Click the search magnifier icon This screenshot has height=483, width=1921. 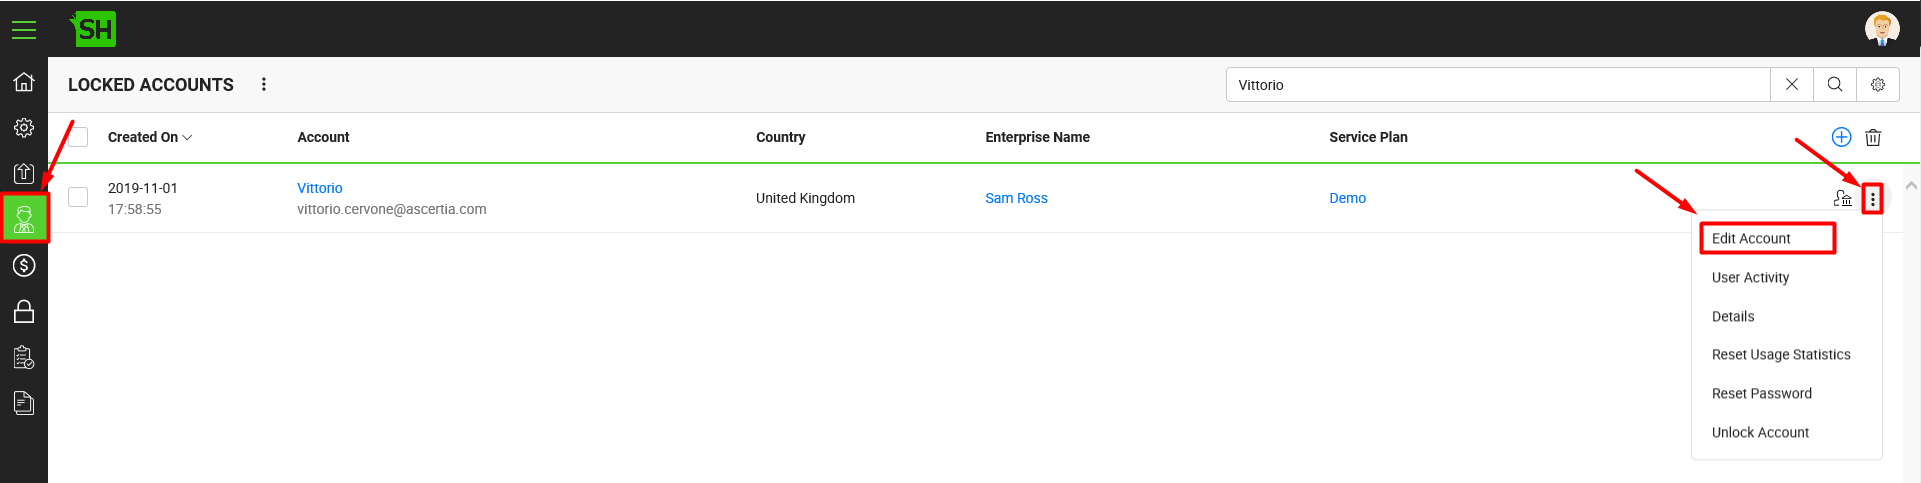[x=1835, y=85]
